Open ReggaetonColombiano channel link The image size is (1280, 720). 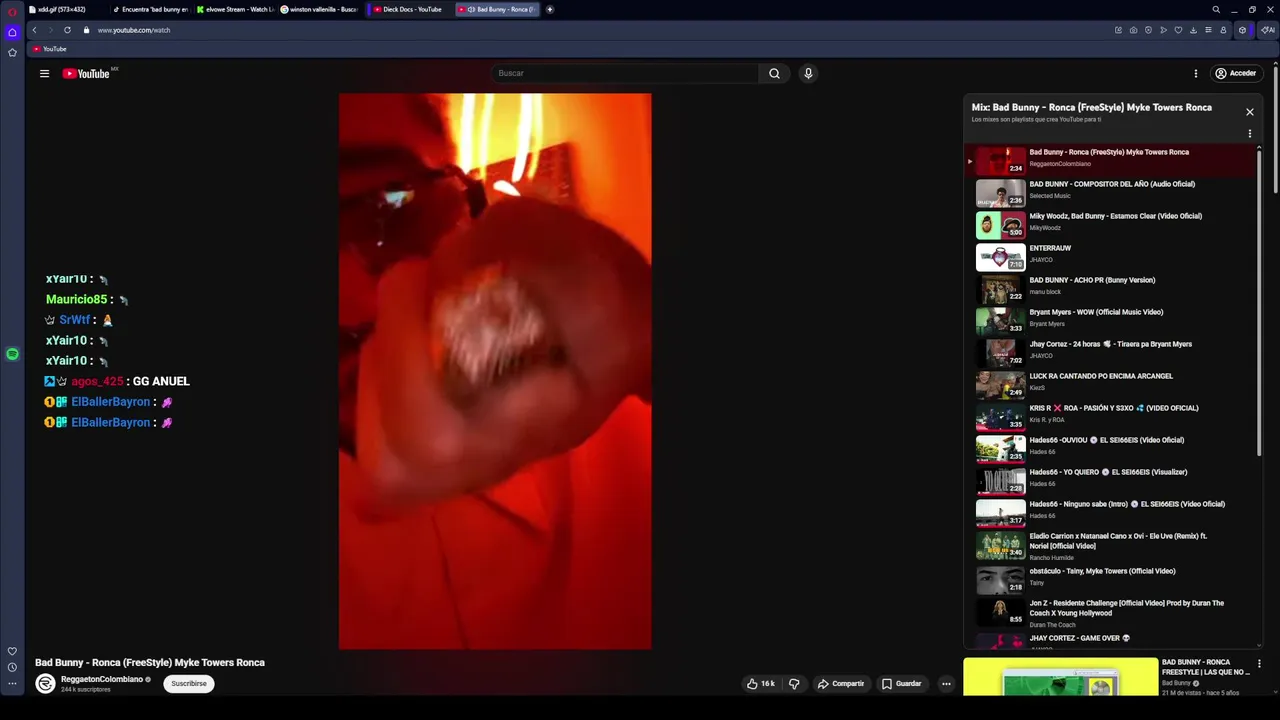102,679
